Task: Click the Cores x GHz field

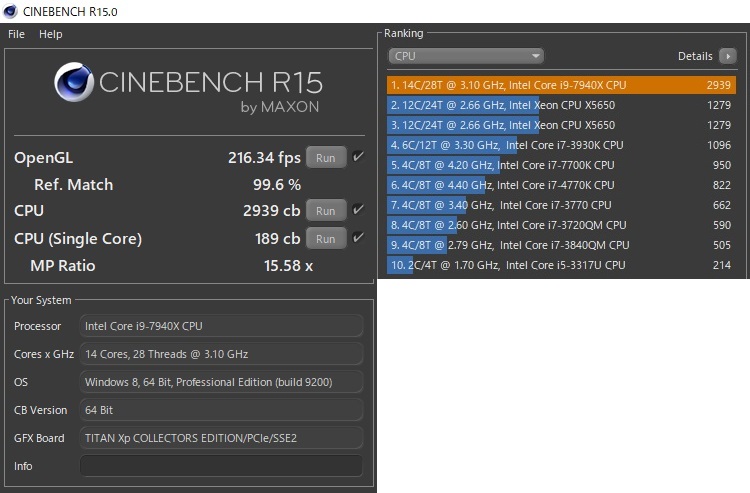Action: 221,354
